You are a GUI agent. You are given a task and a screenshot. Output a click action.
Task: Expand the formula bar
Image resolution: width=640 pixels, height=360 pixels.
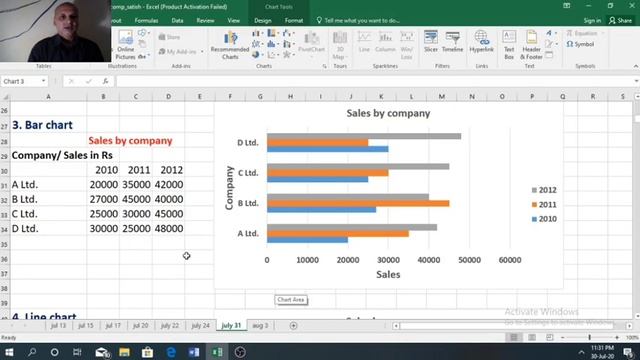click(x=636, y=81)
